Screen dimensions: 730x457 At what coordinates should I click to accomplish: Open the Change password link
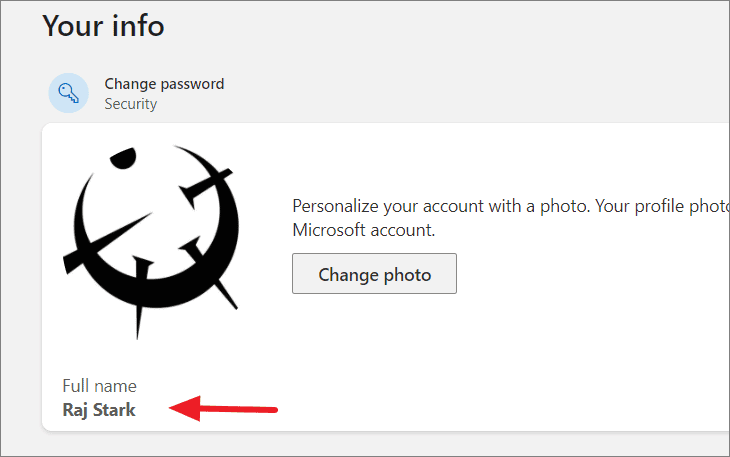[x=164, y=84]
